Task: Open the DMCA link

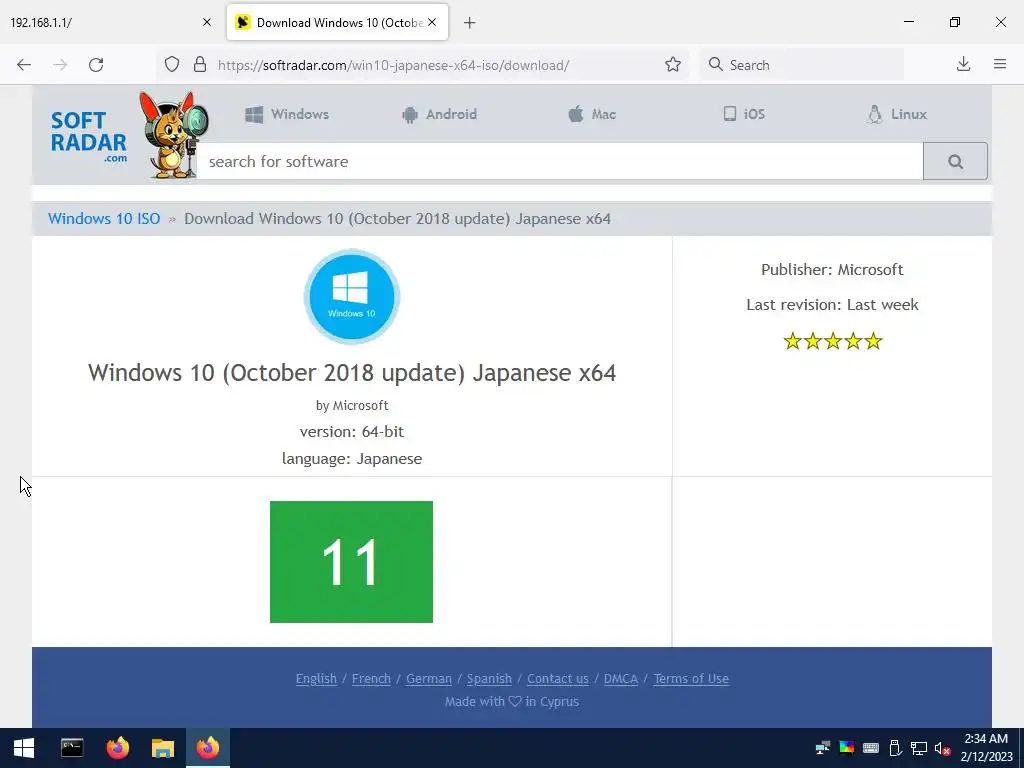Action: [x=620, y=679]
